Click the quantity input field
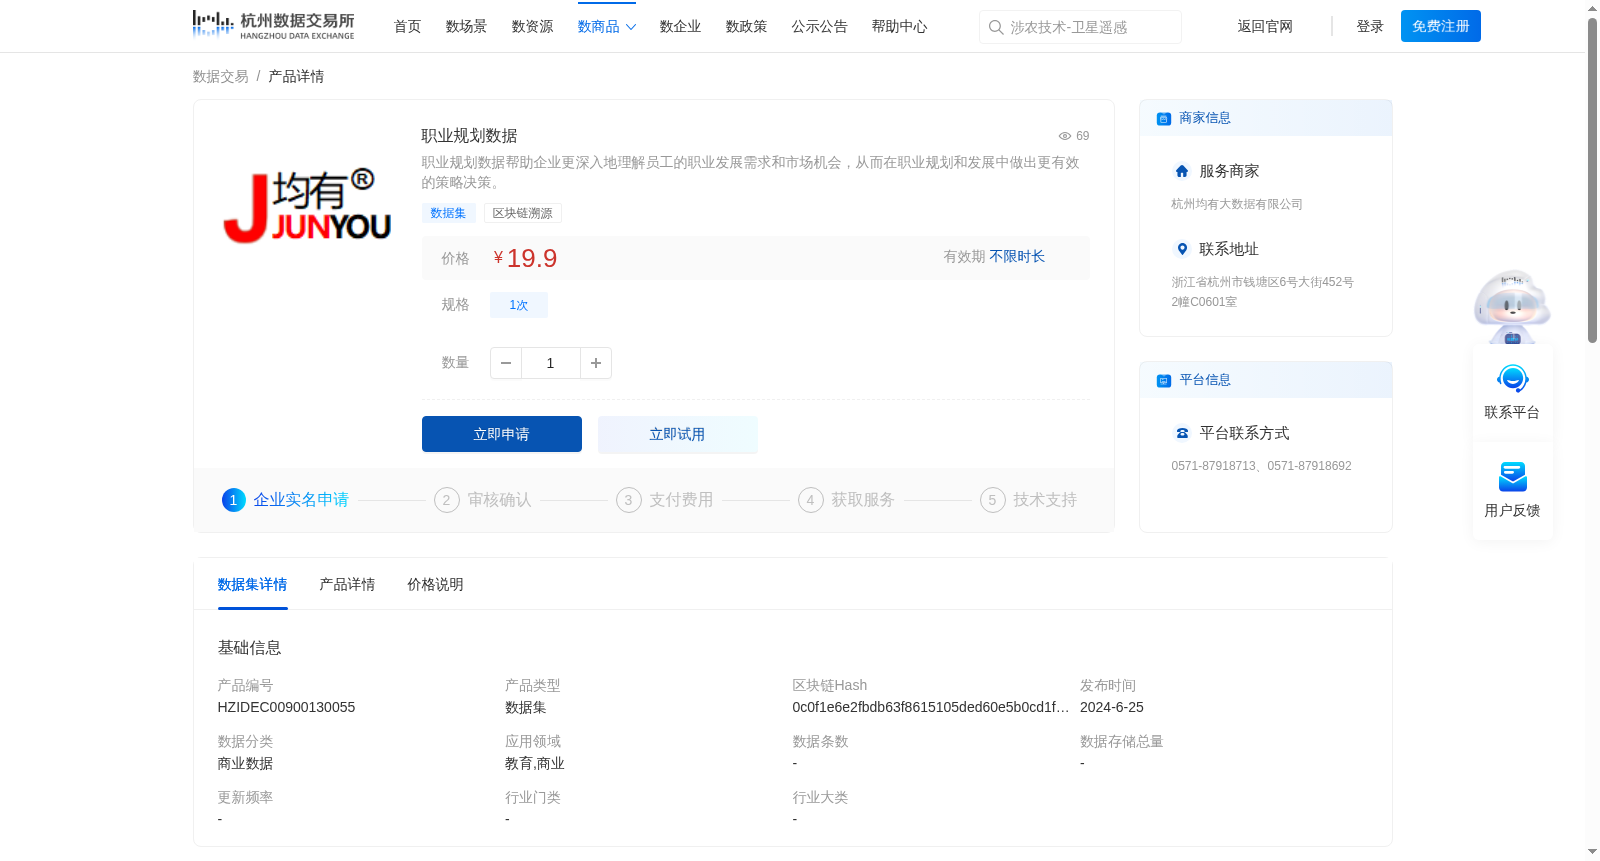 [x=551, y=363]
